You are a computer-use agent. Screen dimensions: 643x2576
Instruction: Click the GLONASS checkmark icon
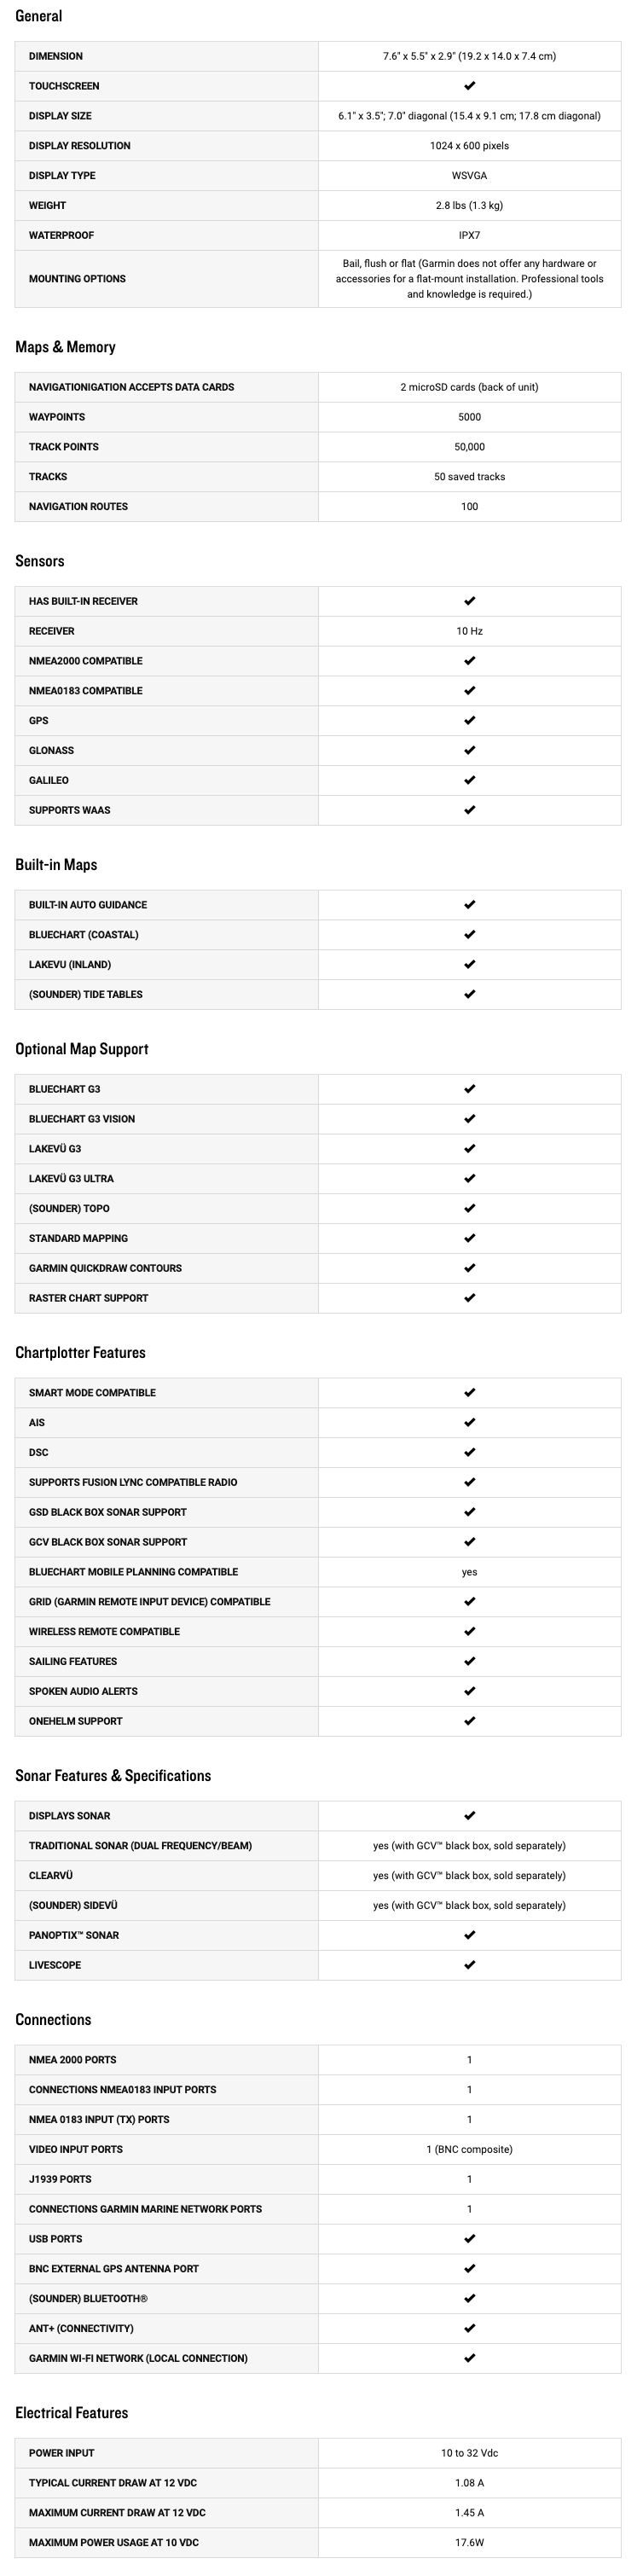[x=469, y=750]
